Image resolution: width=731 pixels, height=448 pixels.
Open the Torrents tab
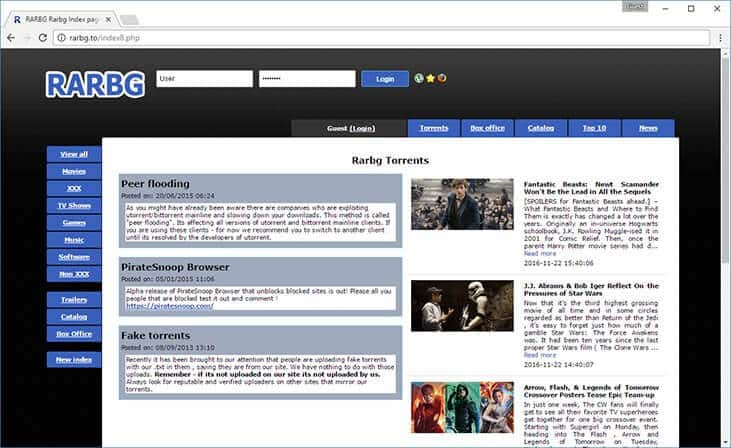pyautogui.click(x=434, y=128)
